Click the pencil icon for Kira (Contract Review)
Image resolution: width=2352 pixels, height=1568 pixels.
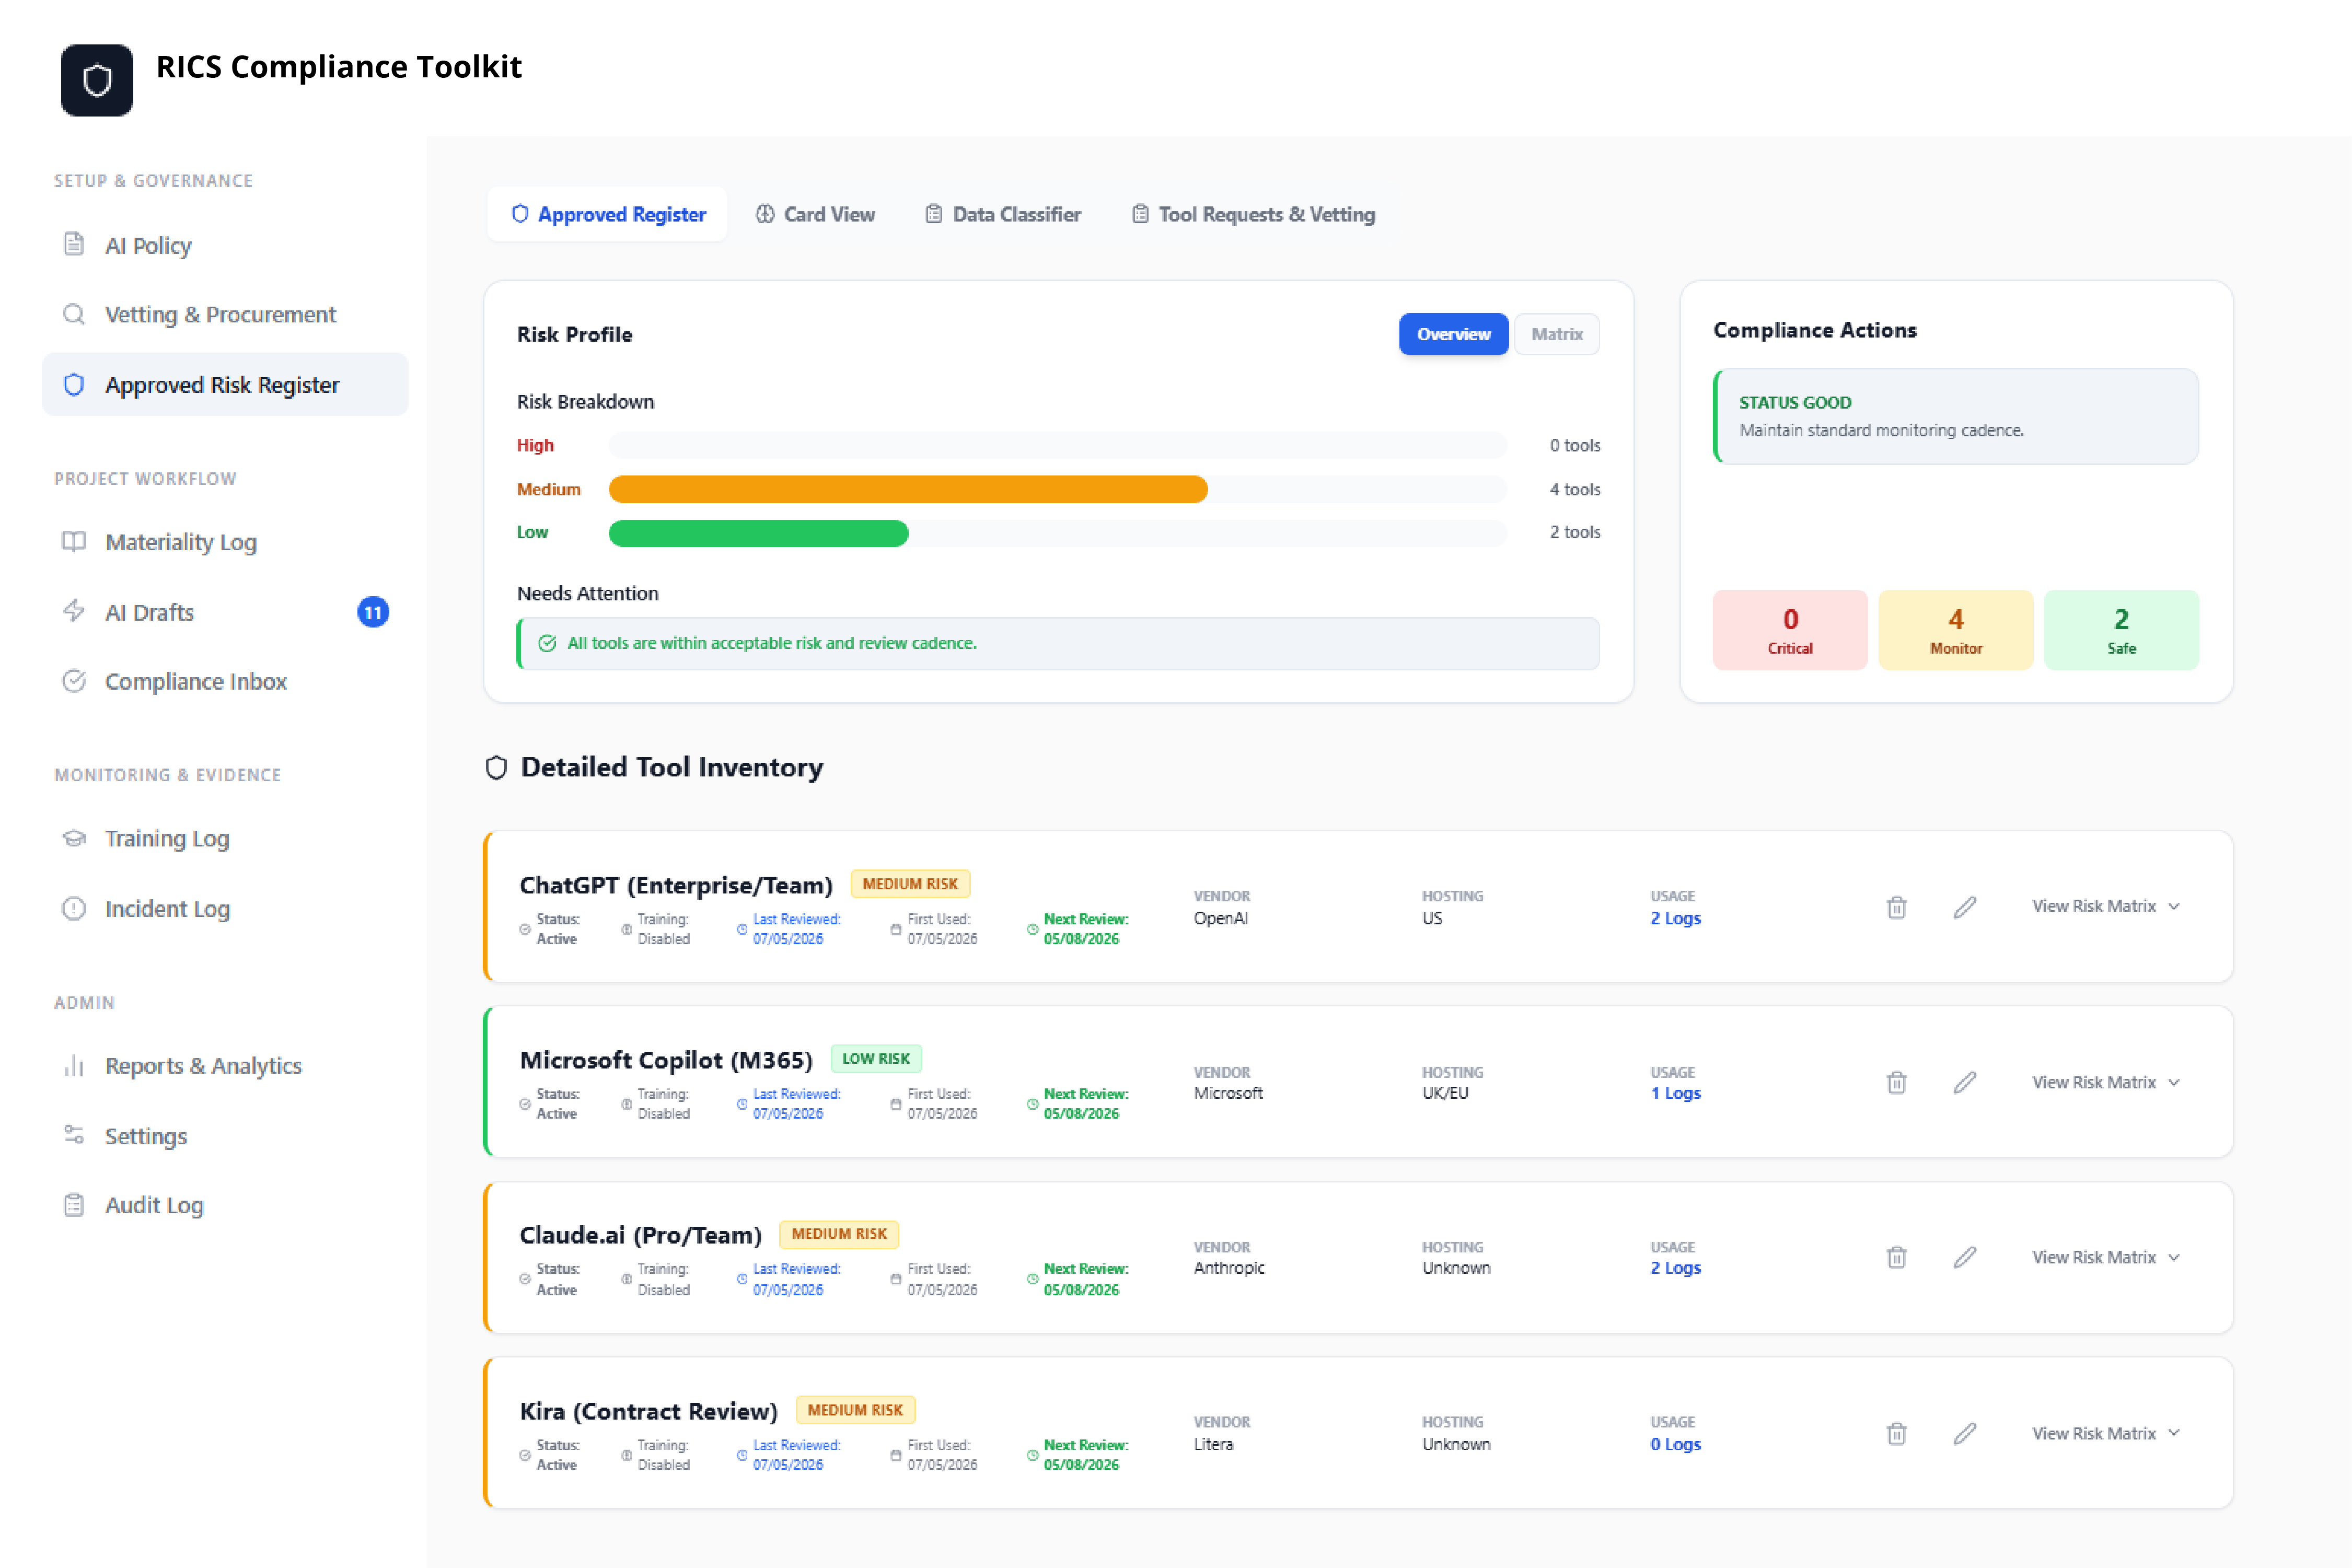1965,1433
